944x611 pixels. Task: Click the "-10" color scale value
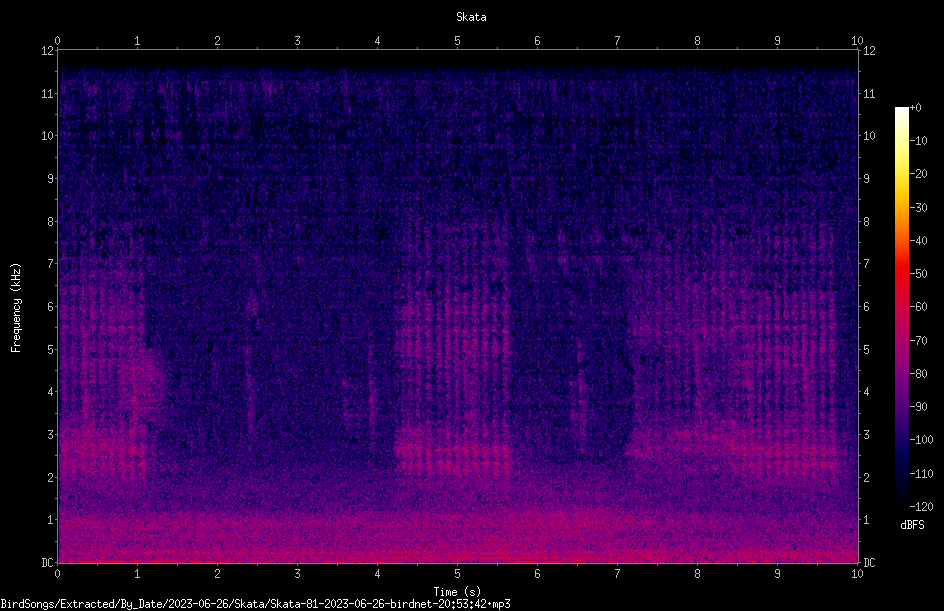[919, 141]
